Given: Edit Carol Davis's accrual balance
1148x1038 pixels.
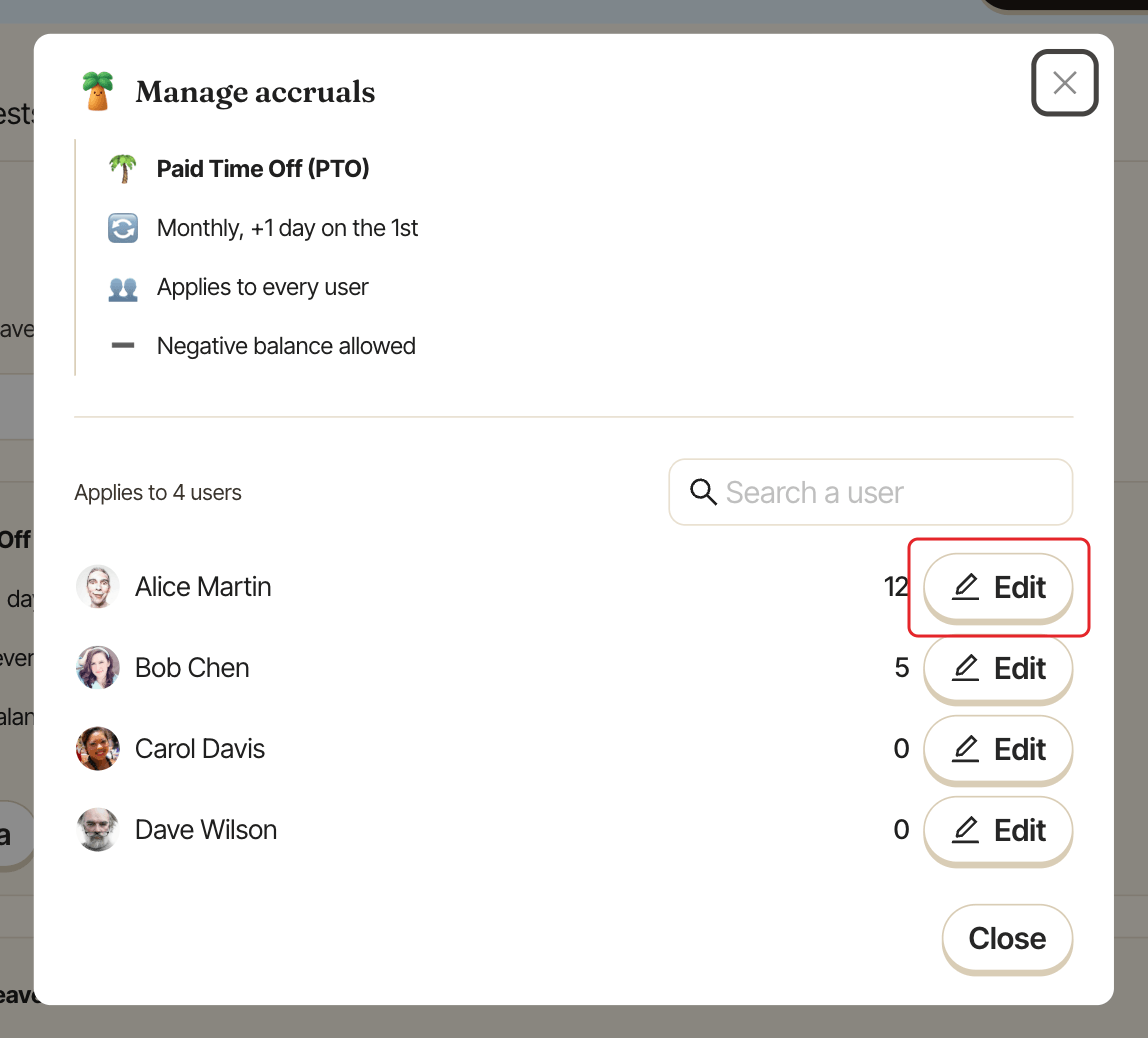Looking at the screenshot, I should tap(998, 750).
